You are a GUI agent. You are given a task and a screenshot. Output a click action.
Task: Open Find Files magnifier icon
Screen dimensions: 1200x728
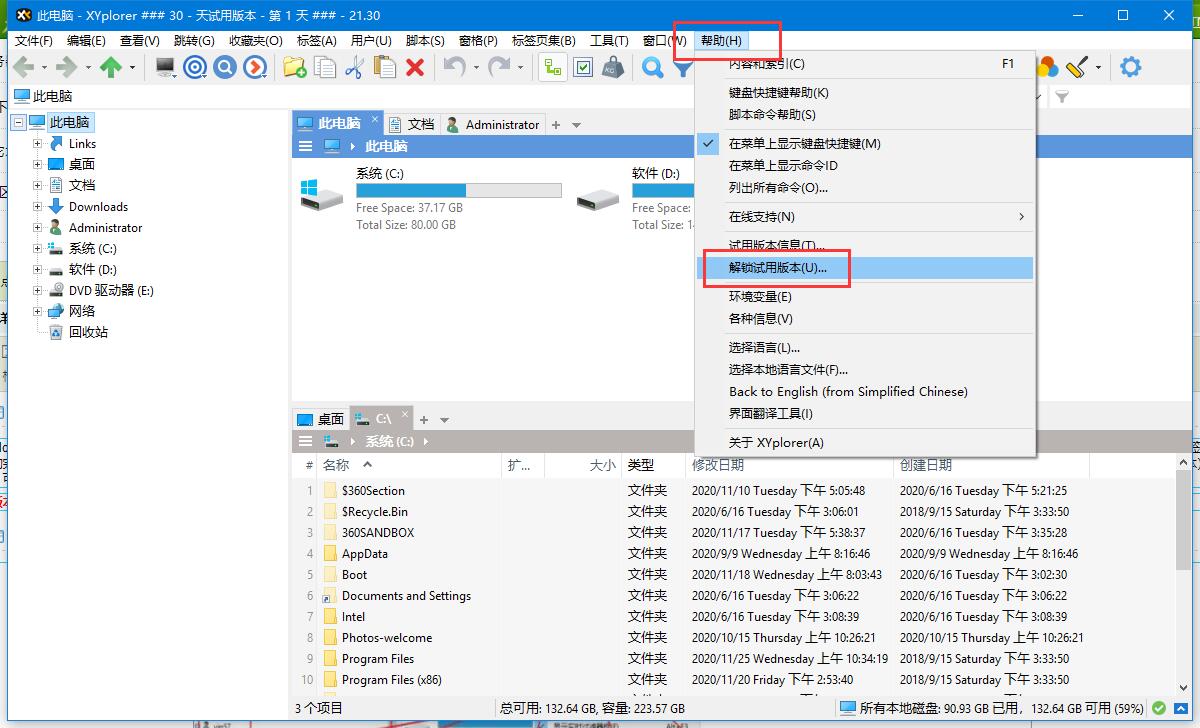pos(653,67)
